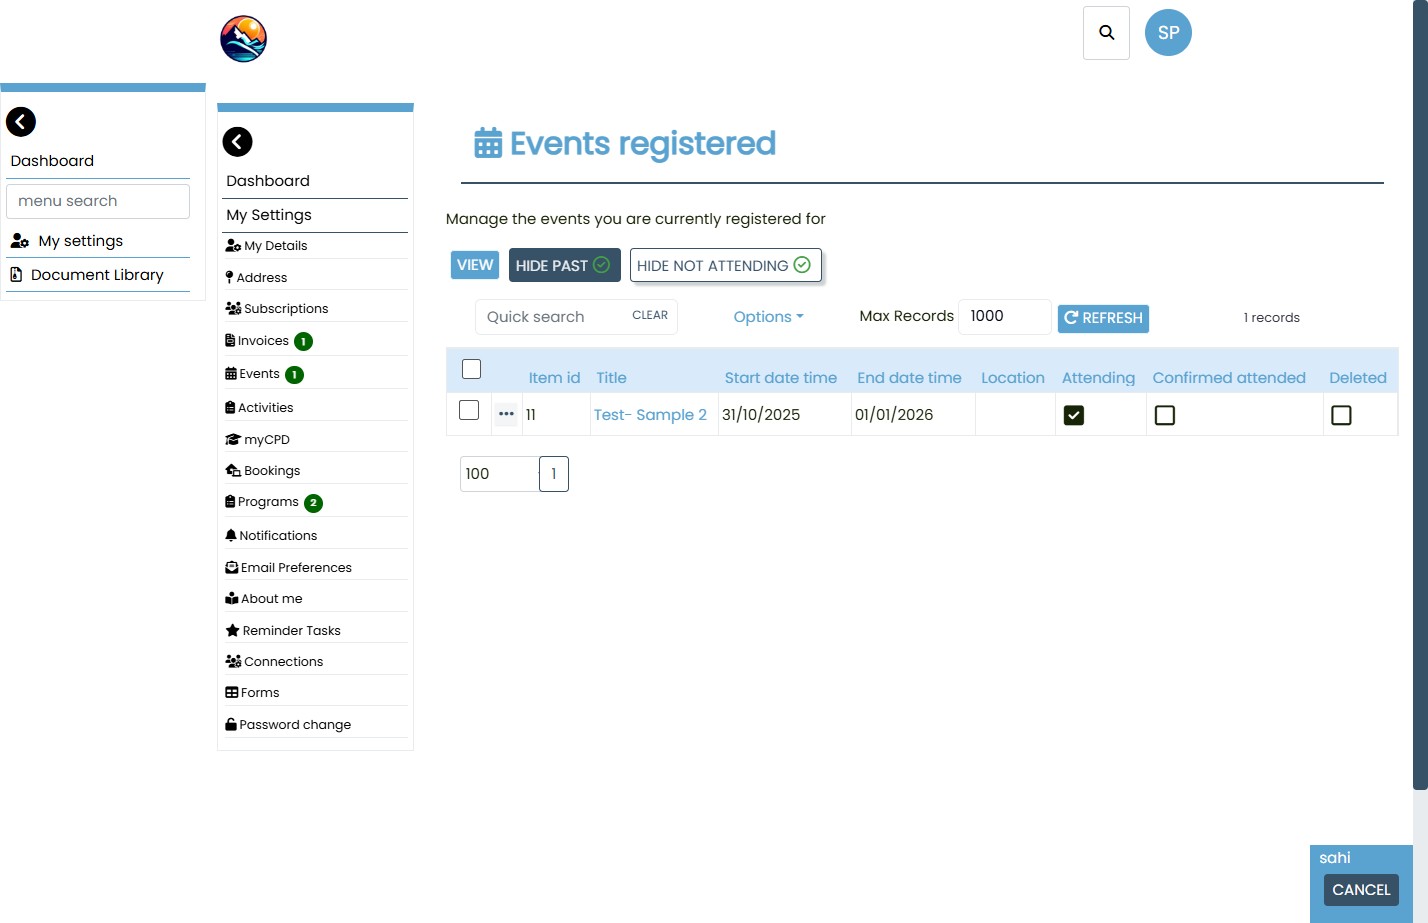Expand the Options dropdown
Screen dimensions: 1428x923
(767, 317)
